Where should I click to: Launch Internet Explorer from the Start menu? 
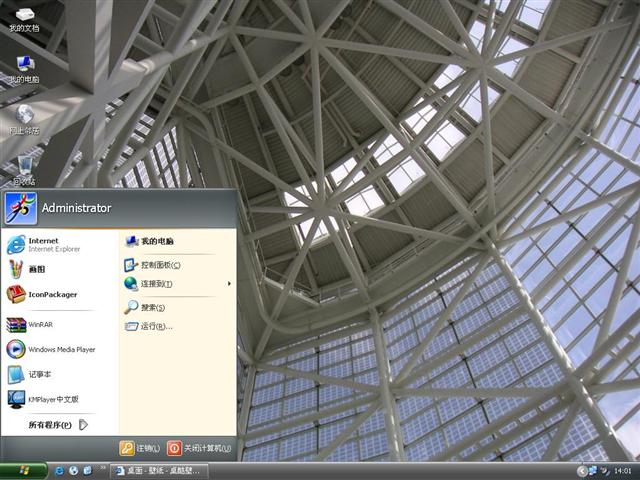point(60,244)
